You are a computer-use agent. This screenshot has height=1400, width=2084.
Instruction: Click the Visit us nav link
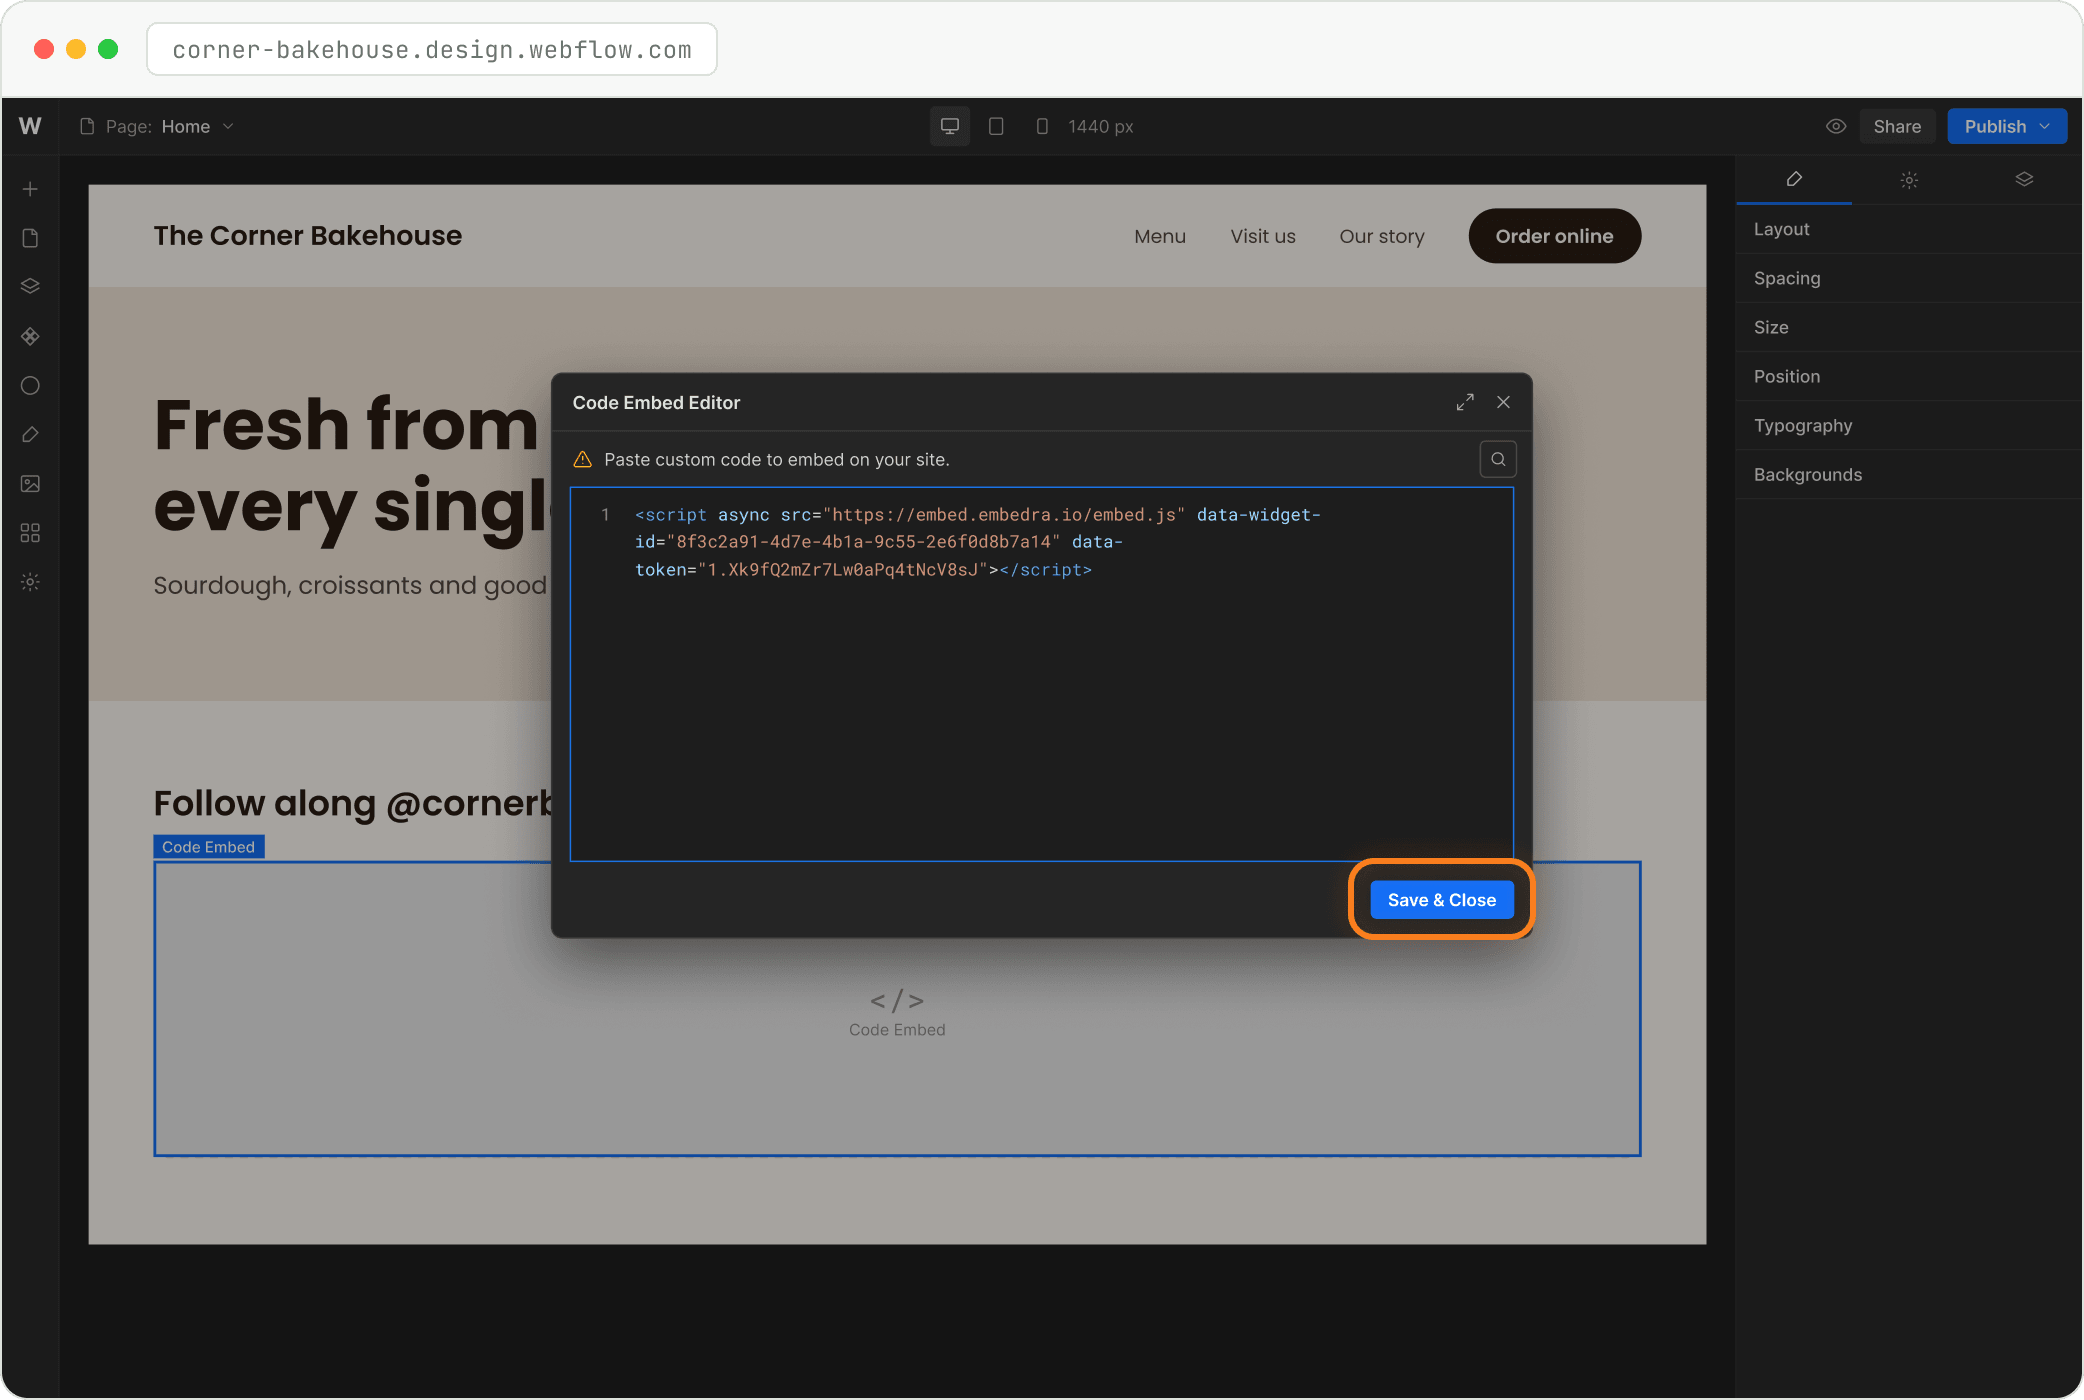[1263, 236]
